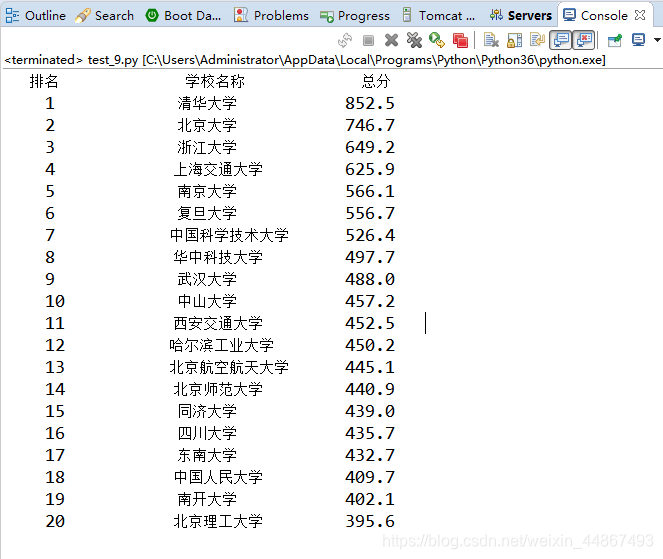Click the Outline tab icon
663x559 pixels.
coord(12,16)
